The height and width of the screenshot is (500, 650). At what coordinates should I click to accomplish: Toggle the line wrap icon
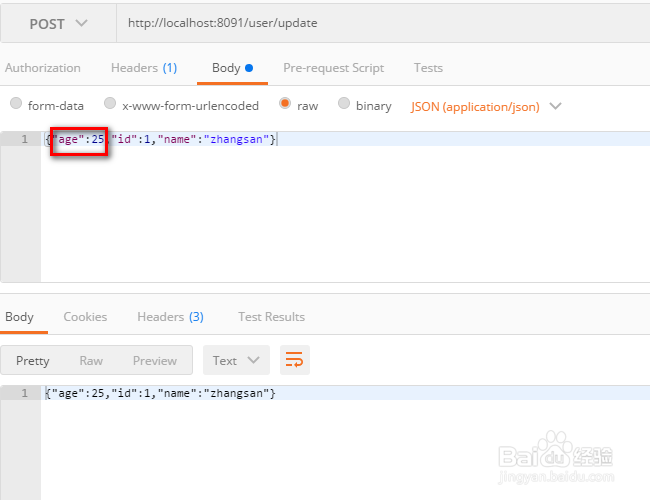click(295, 360)
